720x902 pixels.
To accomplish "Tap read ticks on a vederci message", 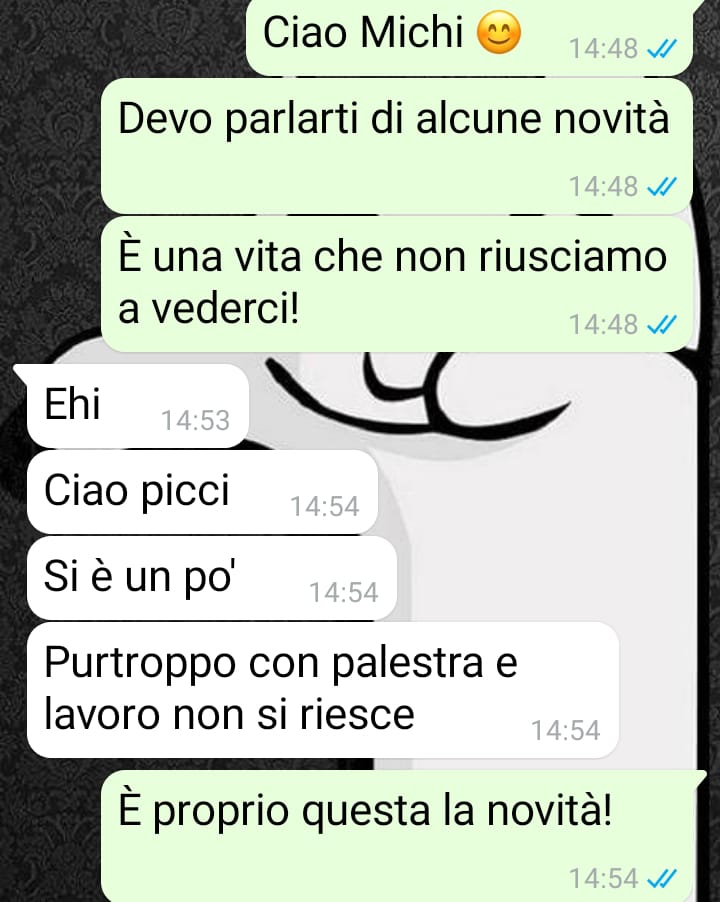I will tap(662, 324).
